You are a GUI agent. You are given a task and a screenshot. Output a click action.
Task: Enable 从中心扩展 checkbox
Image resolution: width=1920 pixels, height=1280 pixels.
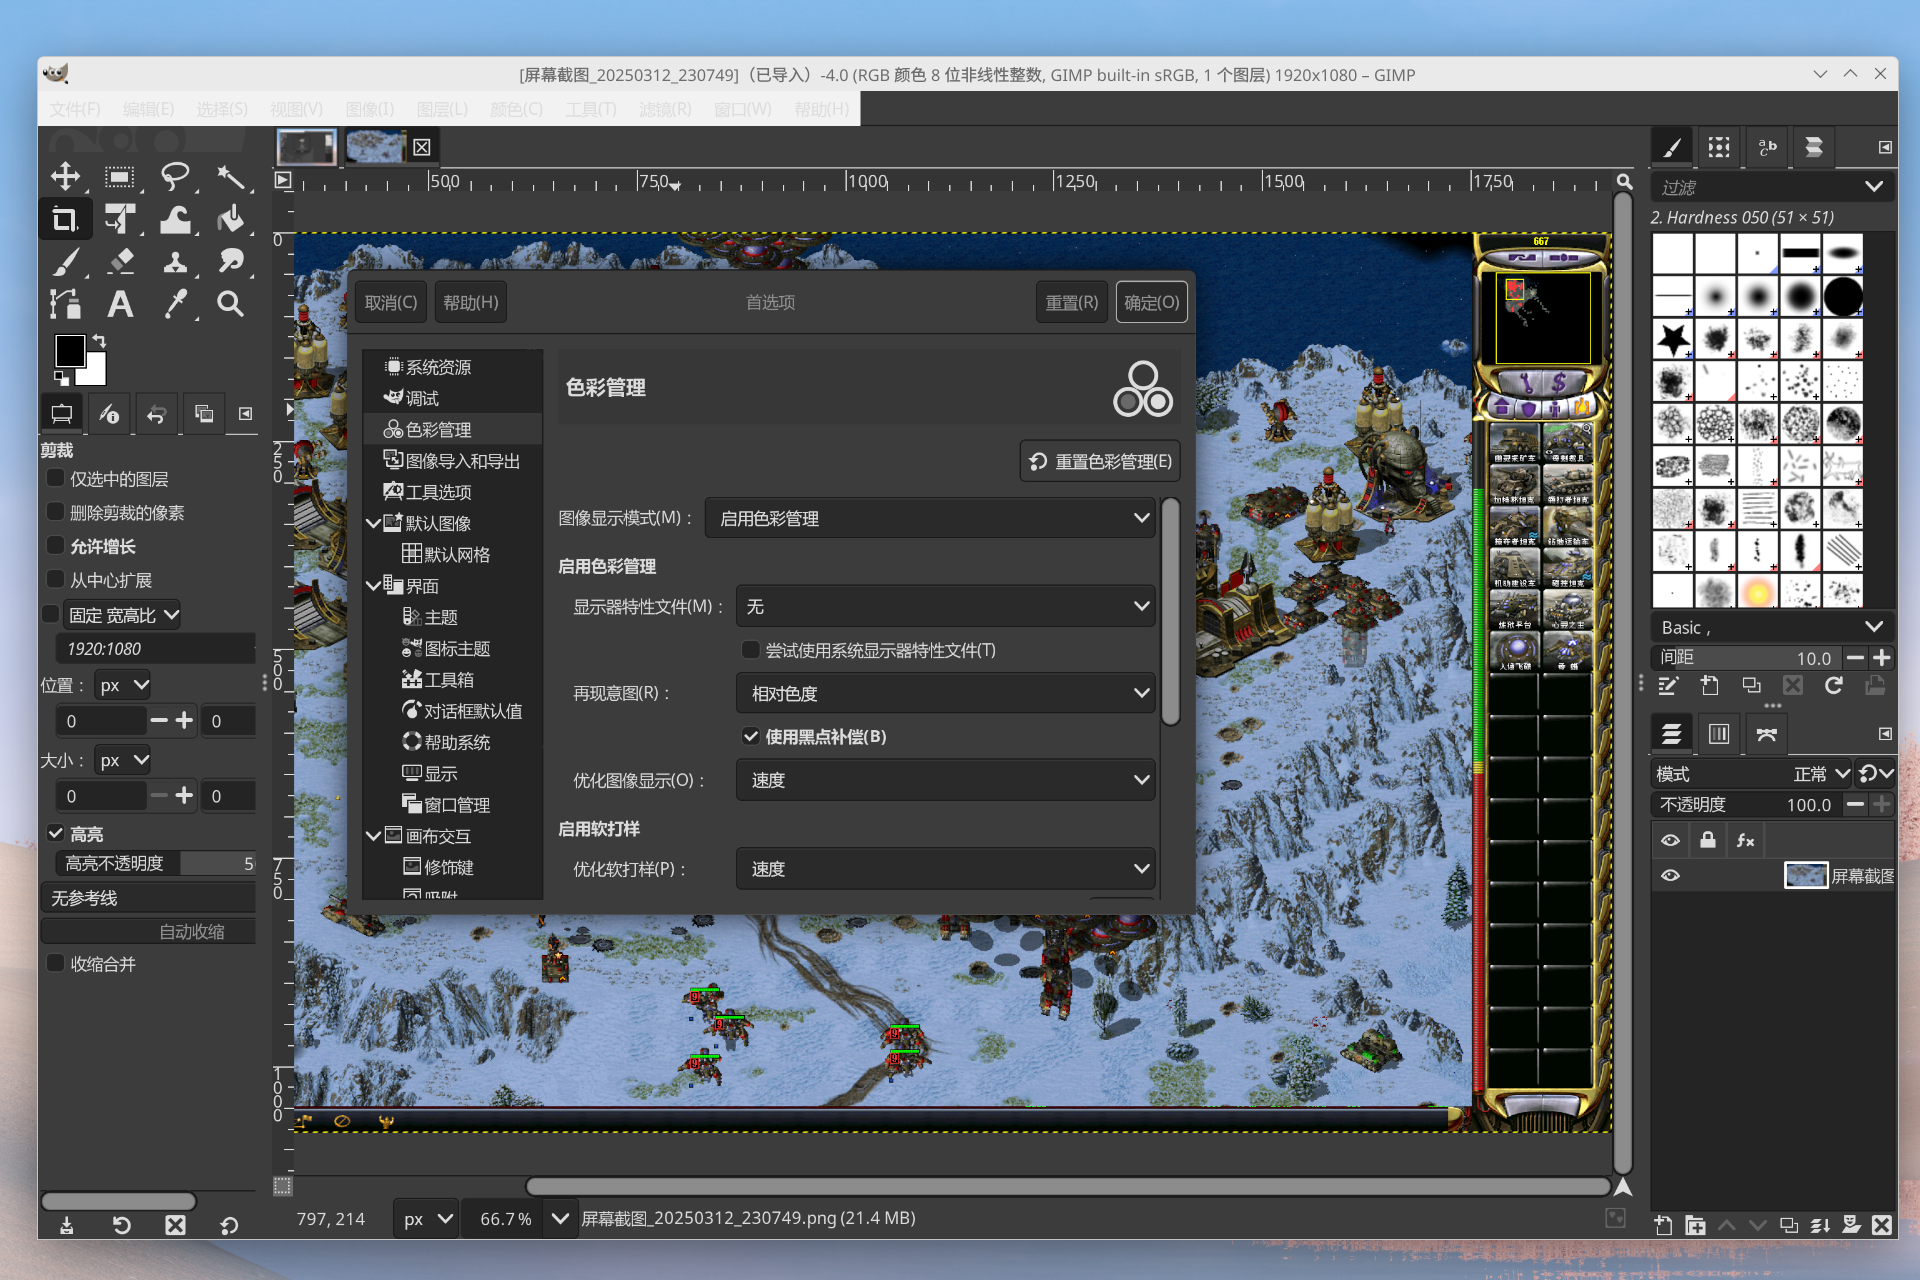click(x=56, y=580)
